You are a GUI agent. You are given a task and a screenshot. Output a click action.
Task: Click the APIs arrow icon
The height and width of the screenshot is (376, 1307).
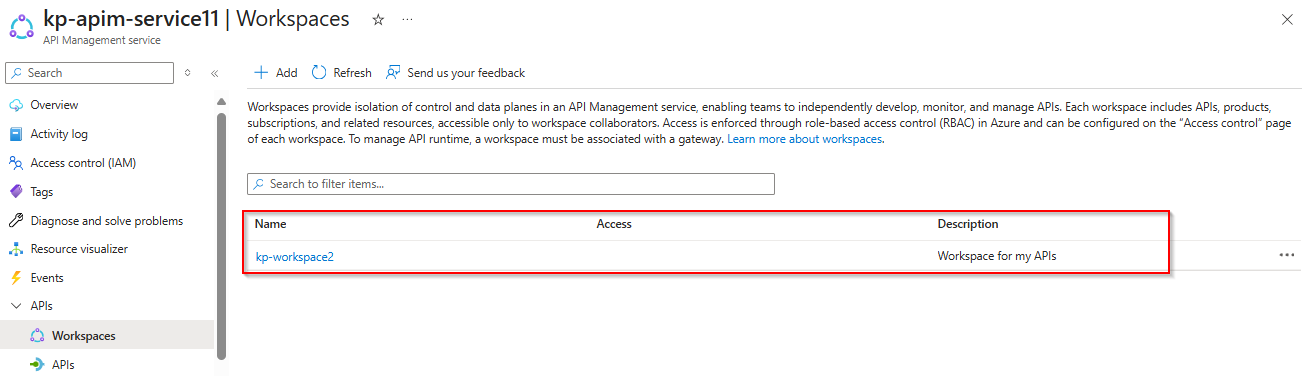(37, 365)
